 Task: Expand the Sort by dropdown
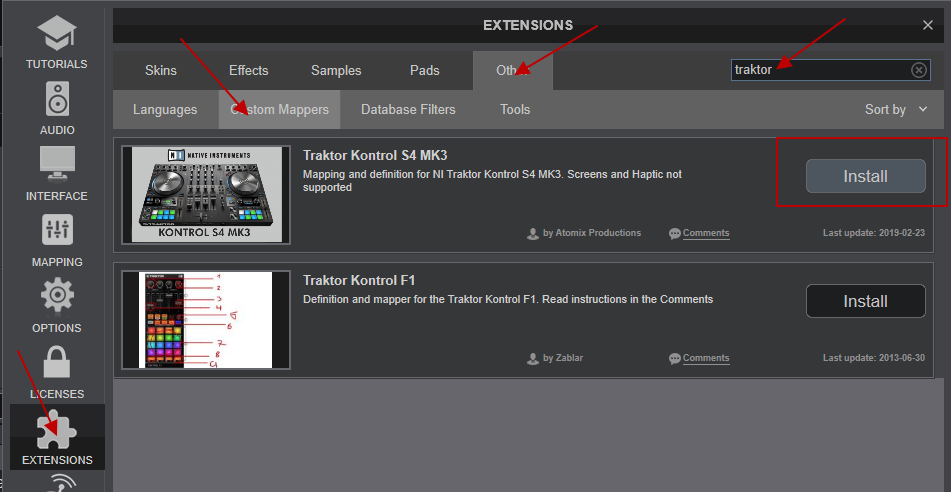coord(896,110)
